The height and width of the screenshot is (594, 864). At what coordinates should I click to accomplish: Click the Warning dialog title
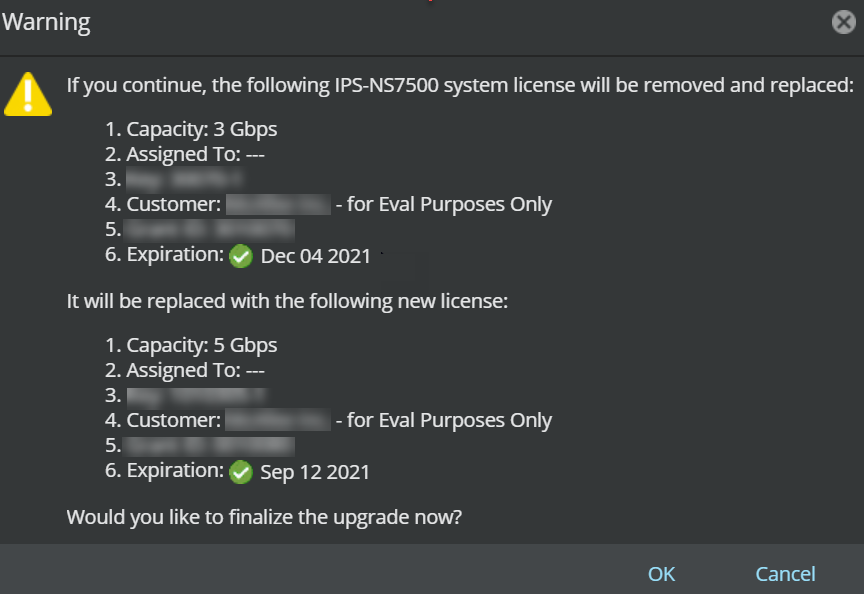coord(46,23)
